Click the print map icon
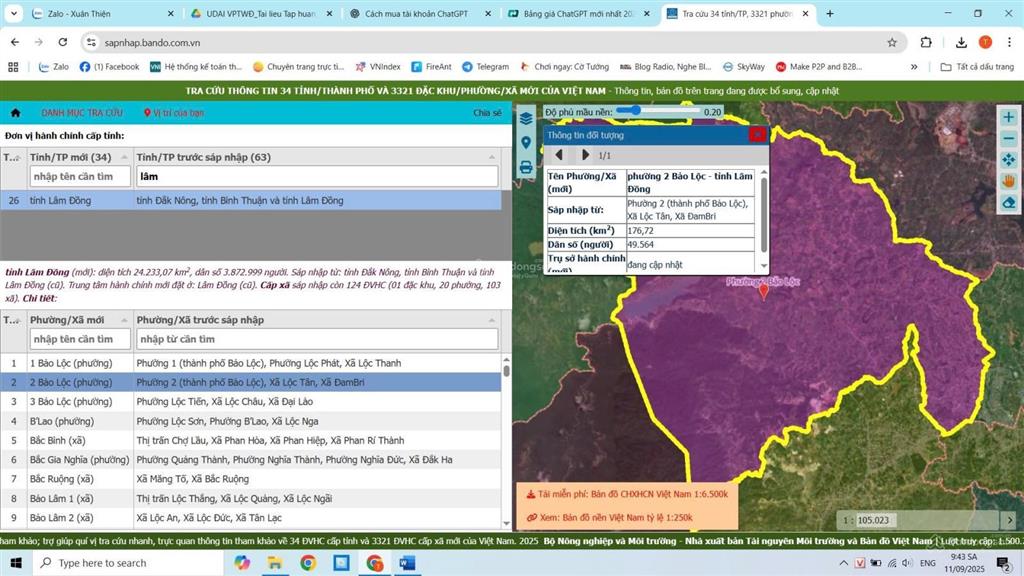 (x=526, y=168)
